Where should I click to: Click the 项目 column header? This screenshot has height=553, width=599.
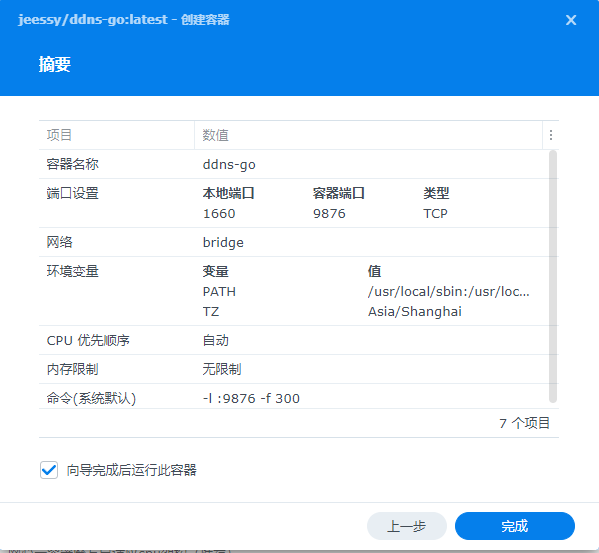coord(117,135)
